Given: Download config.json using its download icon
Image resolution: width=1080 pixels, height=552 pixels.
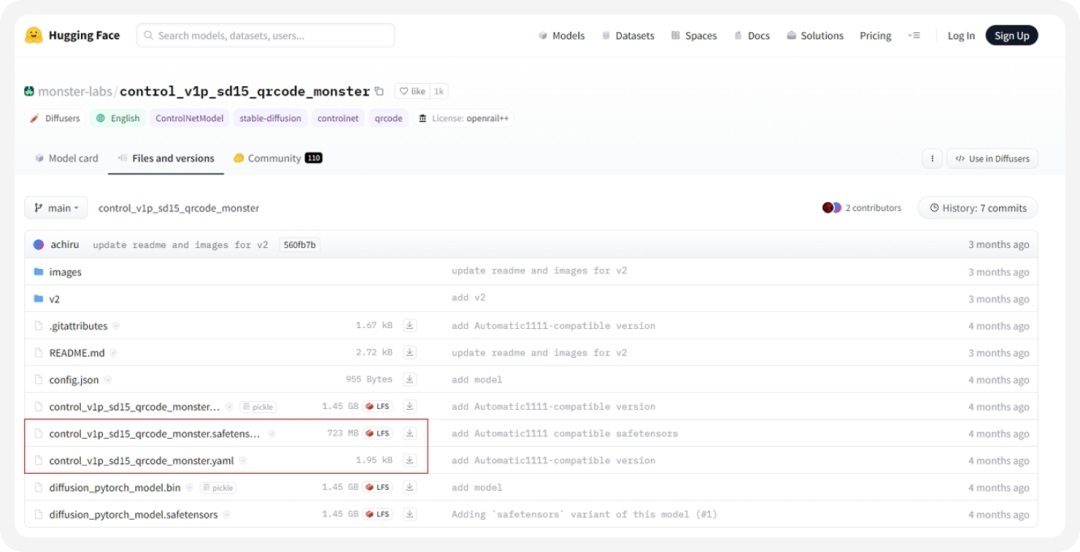Looking at the screenshot, I should (410, 380).
